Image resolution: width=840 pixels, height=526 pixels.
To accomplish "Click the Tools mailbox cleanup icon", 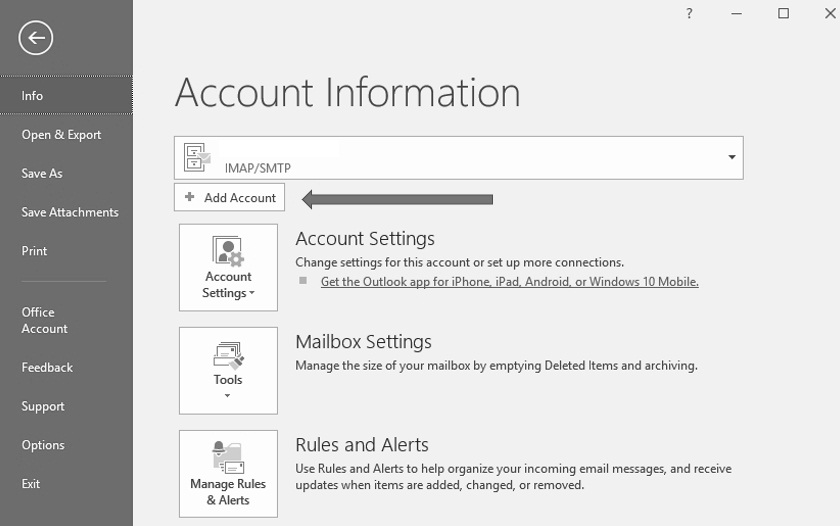I will (x=229, y=356).
